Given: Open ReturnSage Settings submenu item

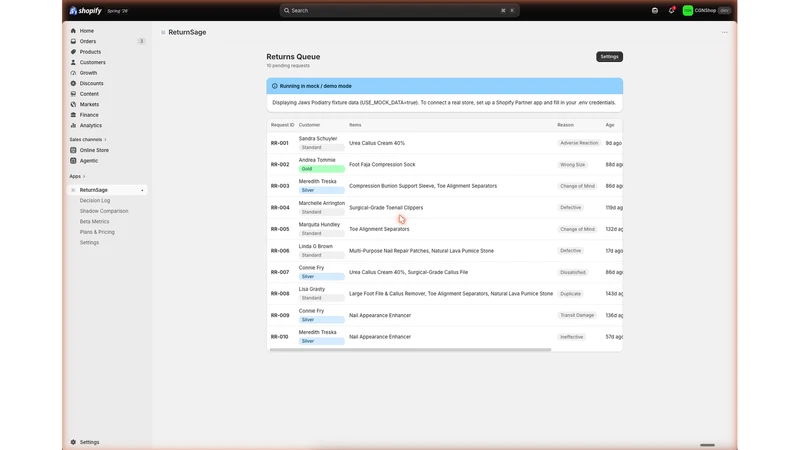Looking at the screenshot, I should point(89,242).
